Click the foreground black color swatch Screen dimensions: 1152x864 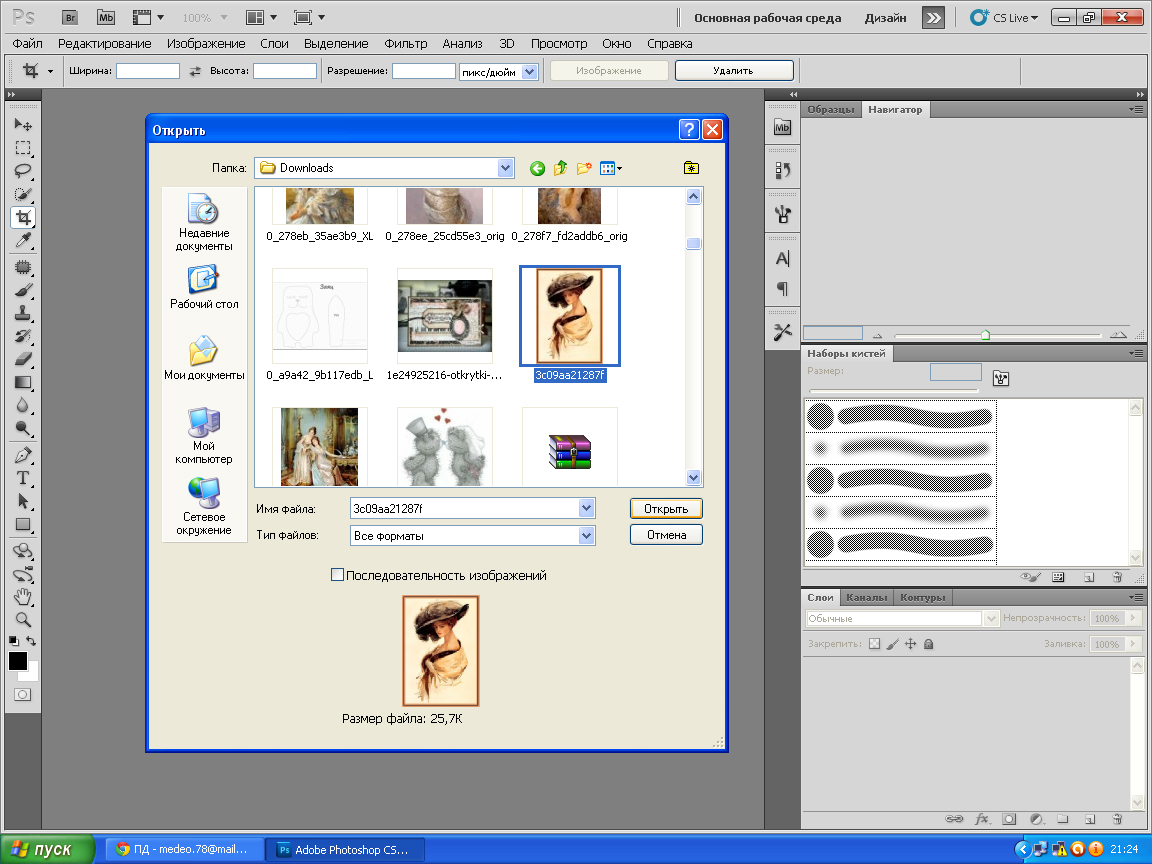point(18,661)
